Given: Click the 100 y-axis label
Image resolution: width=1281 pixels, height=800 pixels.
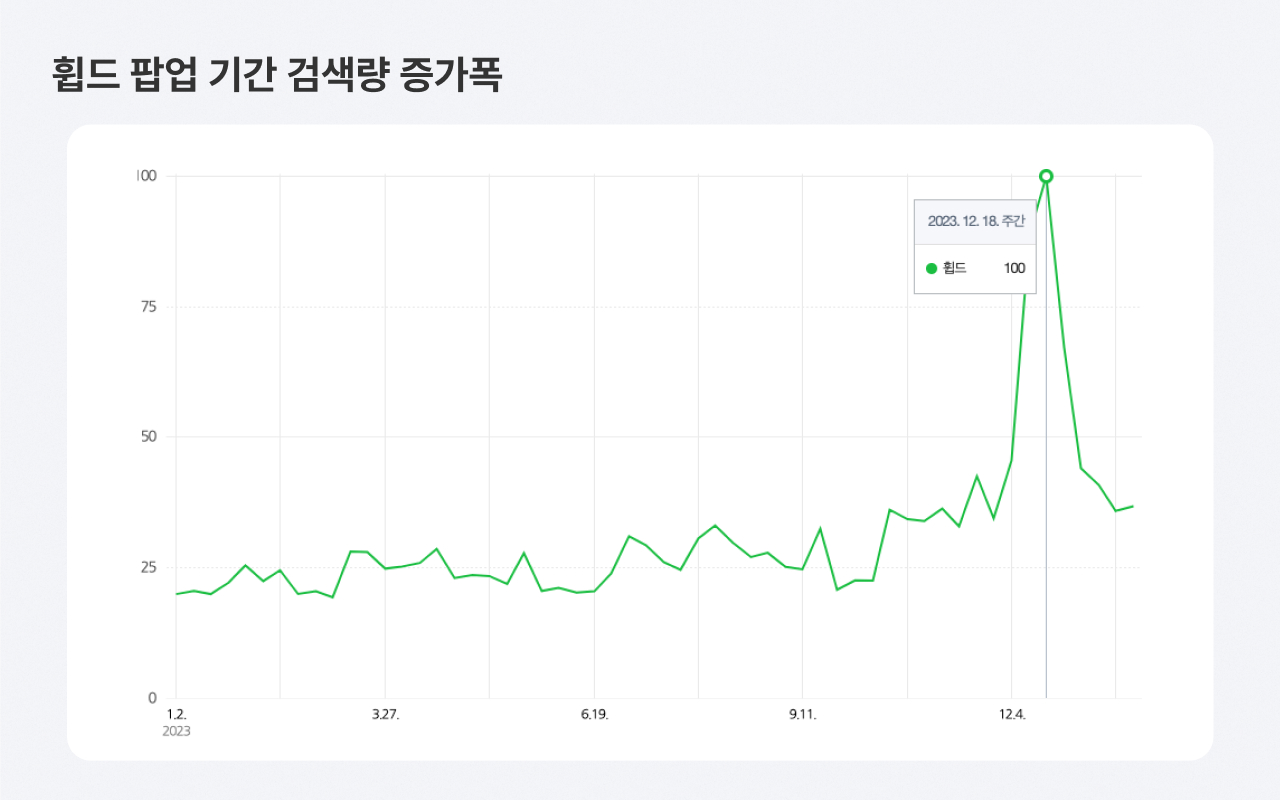Looking at the screenshot, I should tap(147, 176).
